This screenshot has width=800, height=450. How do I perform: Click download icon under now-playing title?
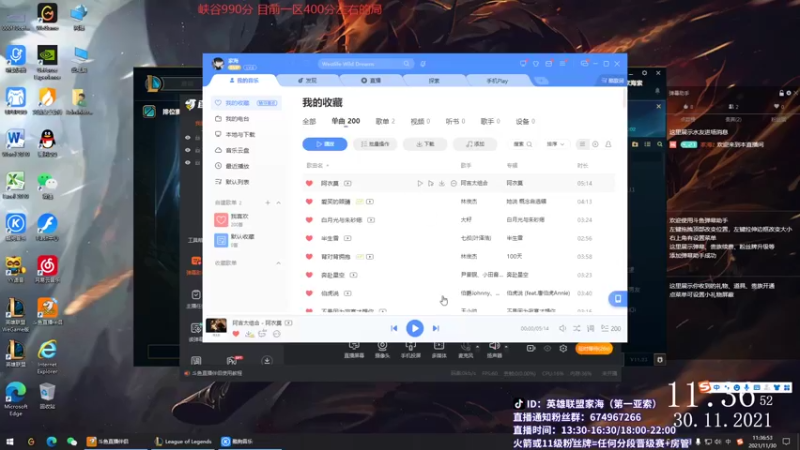(249, 334)
